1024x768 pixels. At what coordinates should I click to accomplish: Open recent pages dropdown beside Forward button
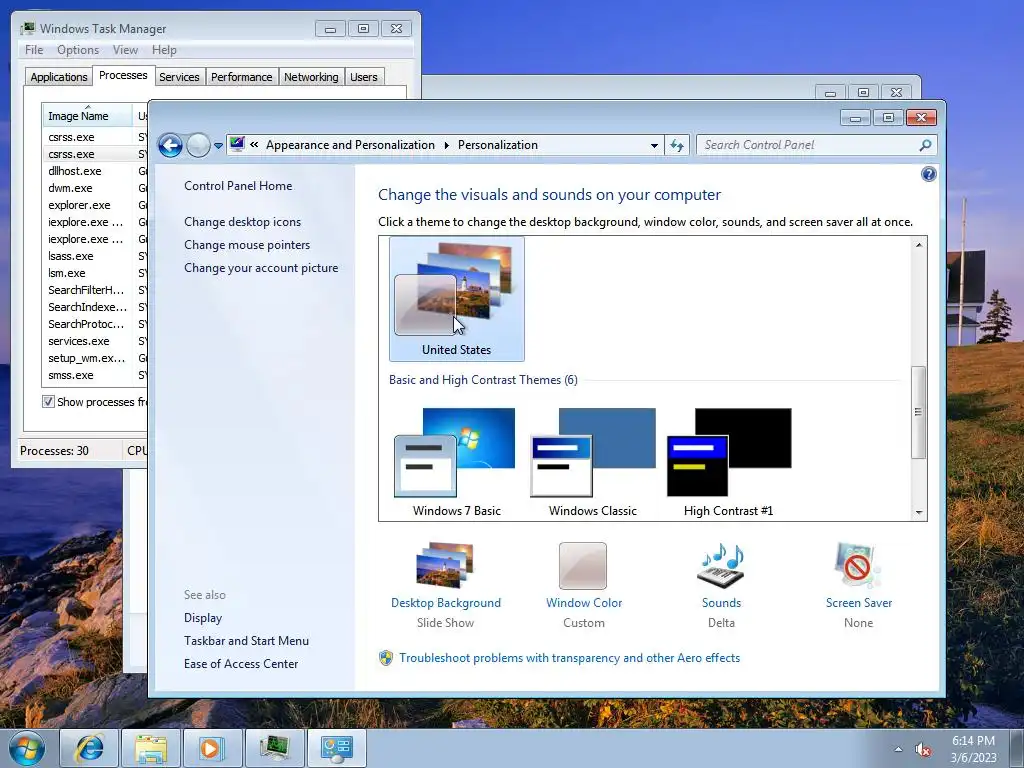point(218,146)
